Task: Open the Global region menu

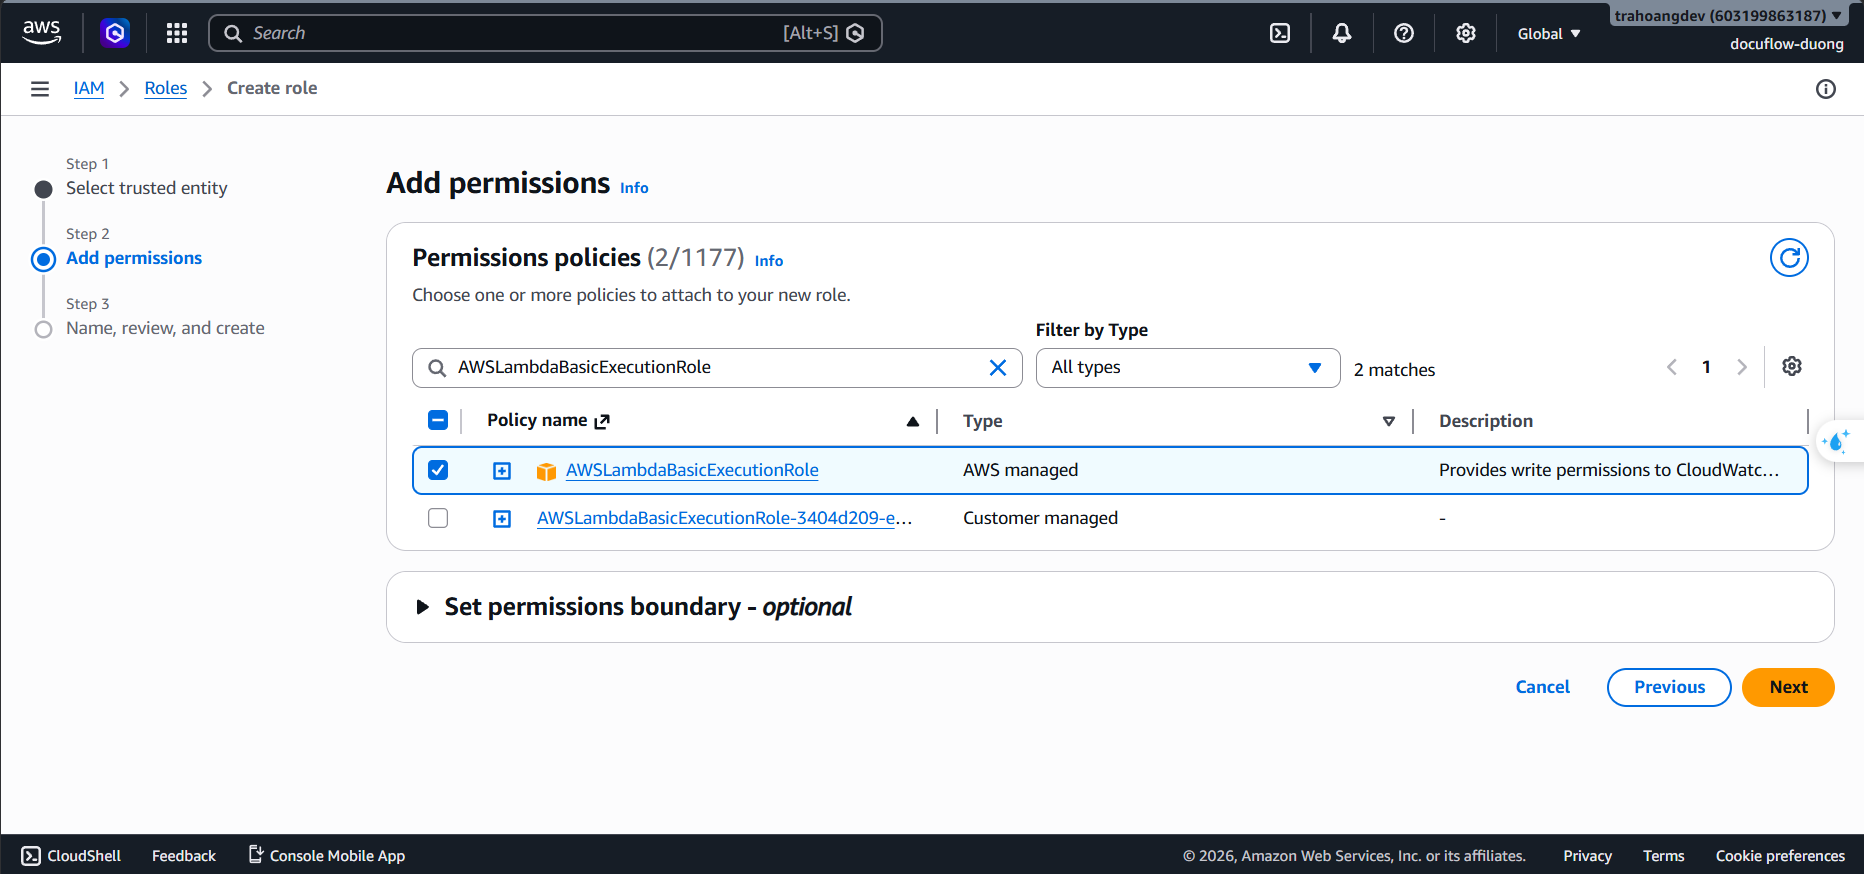Action: click(1548, 34)
